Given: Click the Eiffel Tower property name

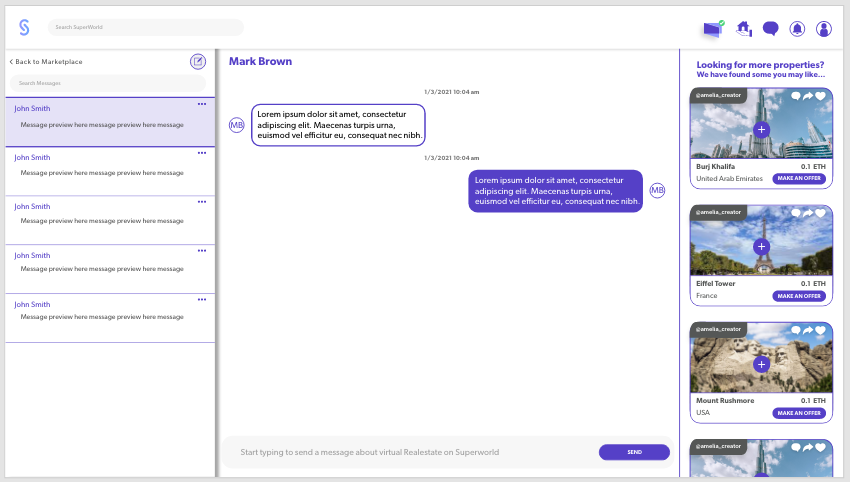Looking at the screenshot, I should point(716,284).
